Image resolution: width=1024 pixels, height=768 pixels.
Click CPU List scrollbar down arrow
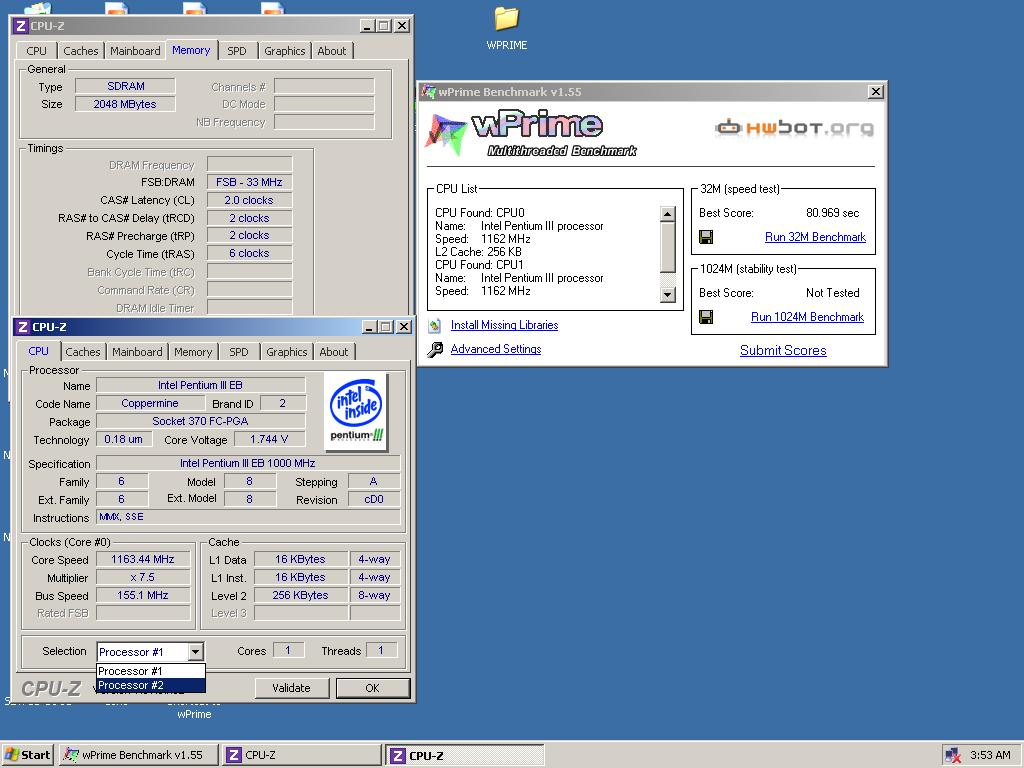pos(667,295)
